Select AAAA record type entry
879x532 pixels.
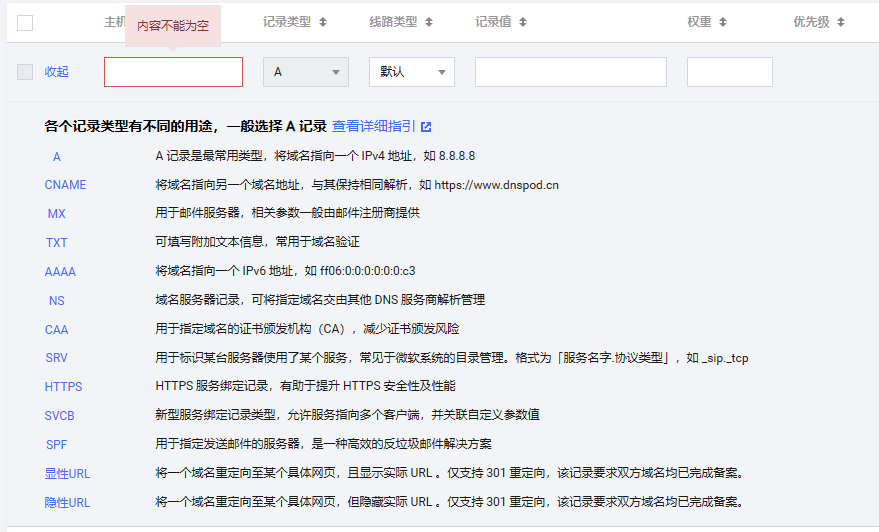point(60,272)
